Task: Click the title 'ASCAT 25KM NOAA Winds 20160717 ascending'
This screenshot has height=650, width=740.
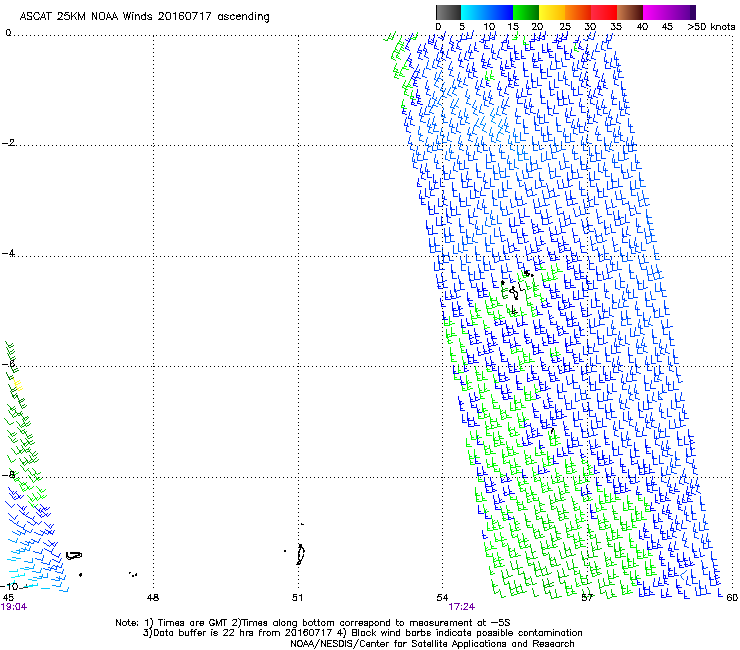Action: click(144, 17)
